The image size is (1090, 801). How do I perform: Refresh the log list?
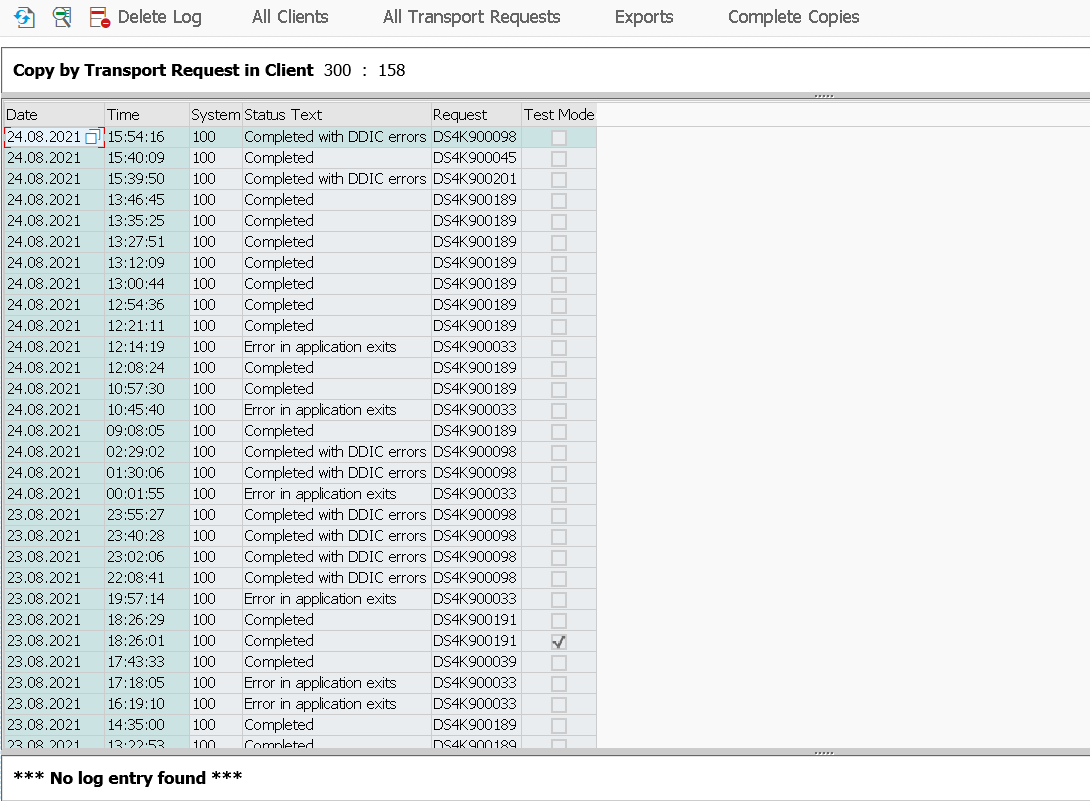[23, 17]
